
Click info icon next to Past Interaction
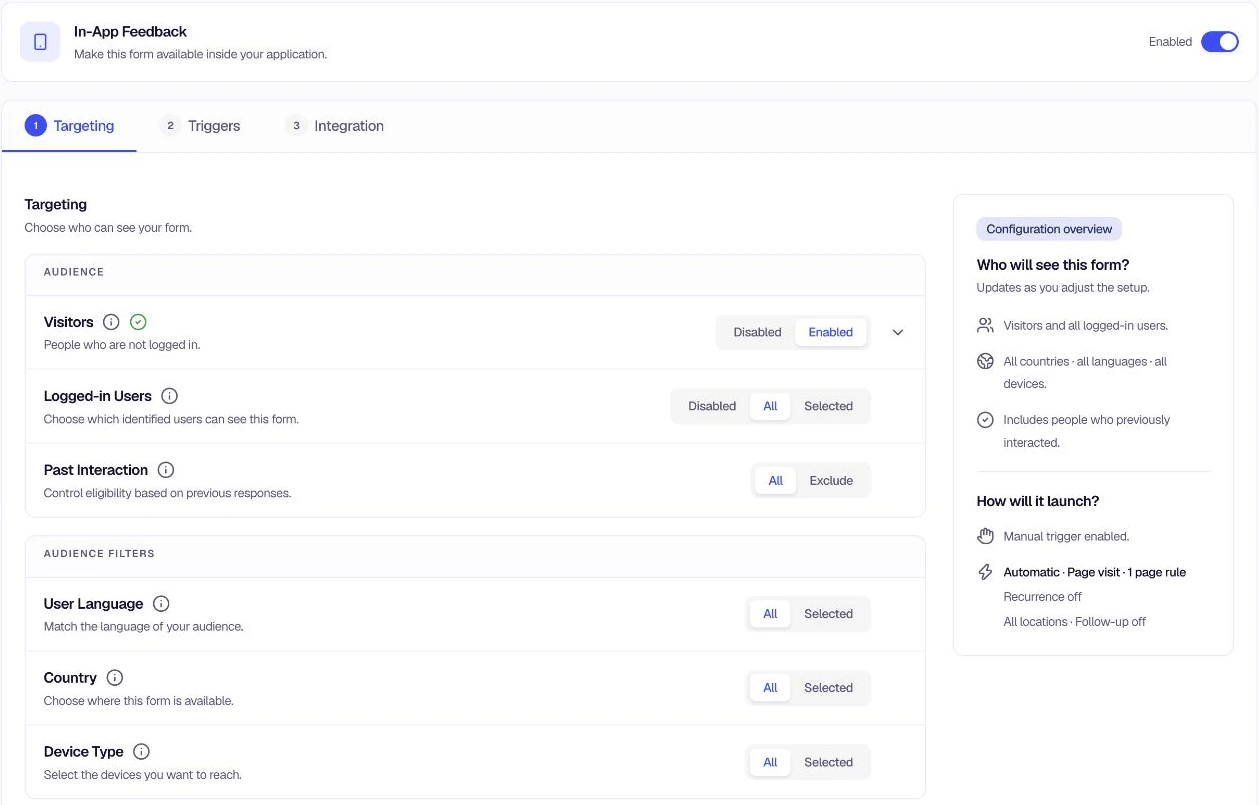[166, 470]
